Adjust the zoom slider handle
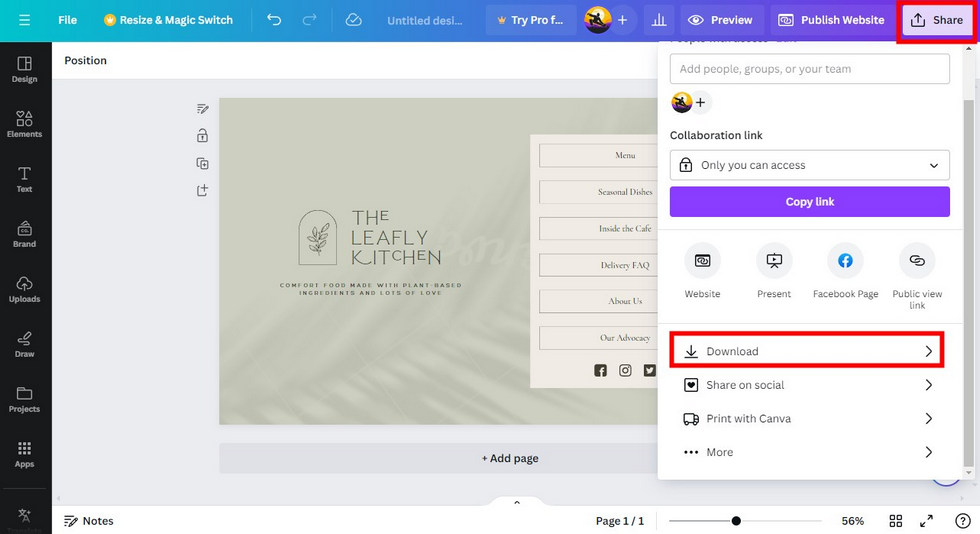980x534 pixels. (736, 521)
